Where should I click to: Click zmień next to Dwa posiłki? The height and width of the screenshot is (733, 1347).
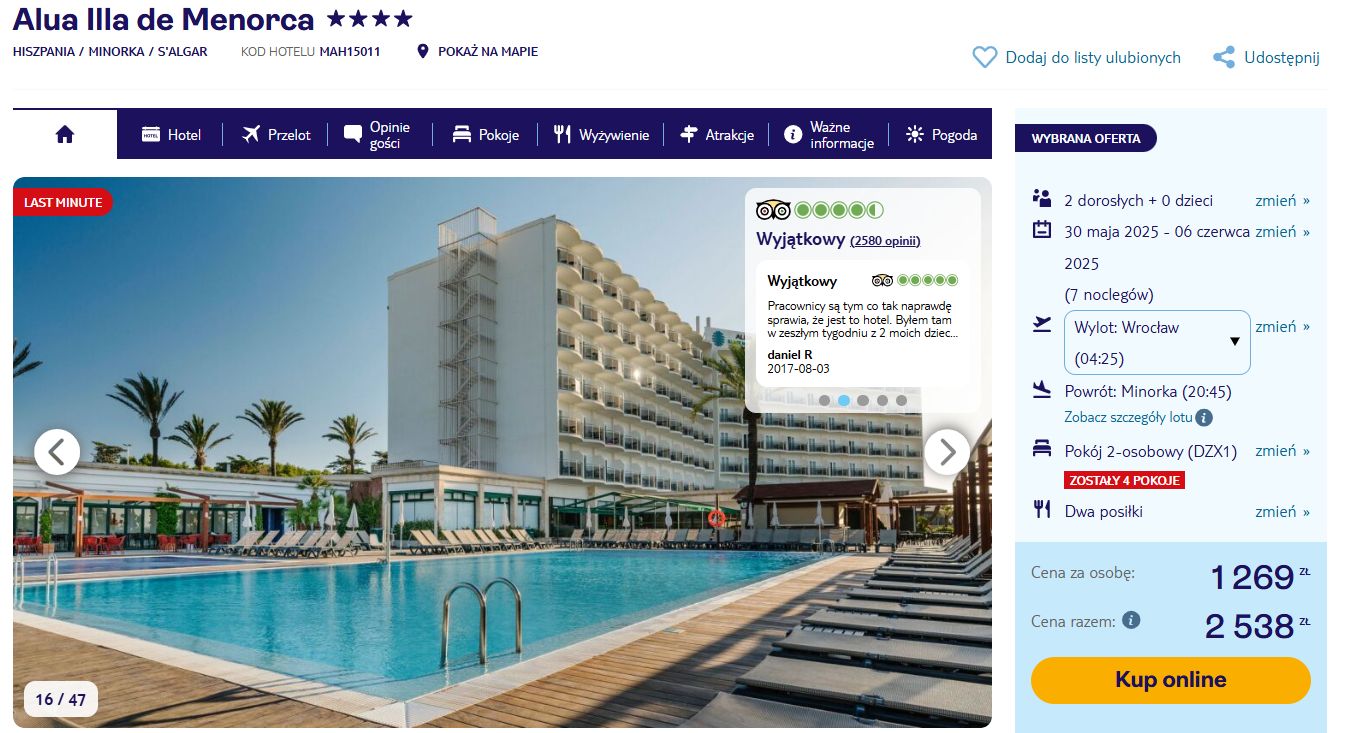1282,511
